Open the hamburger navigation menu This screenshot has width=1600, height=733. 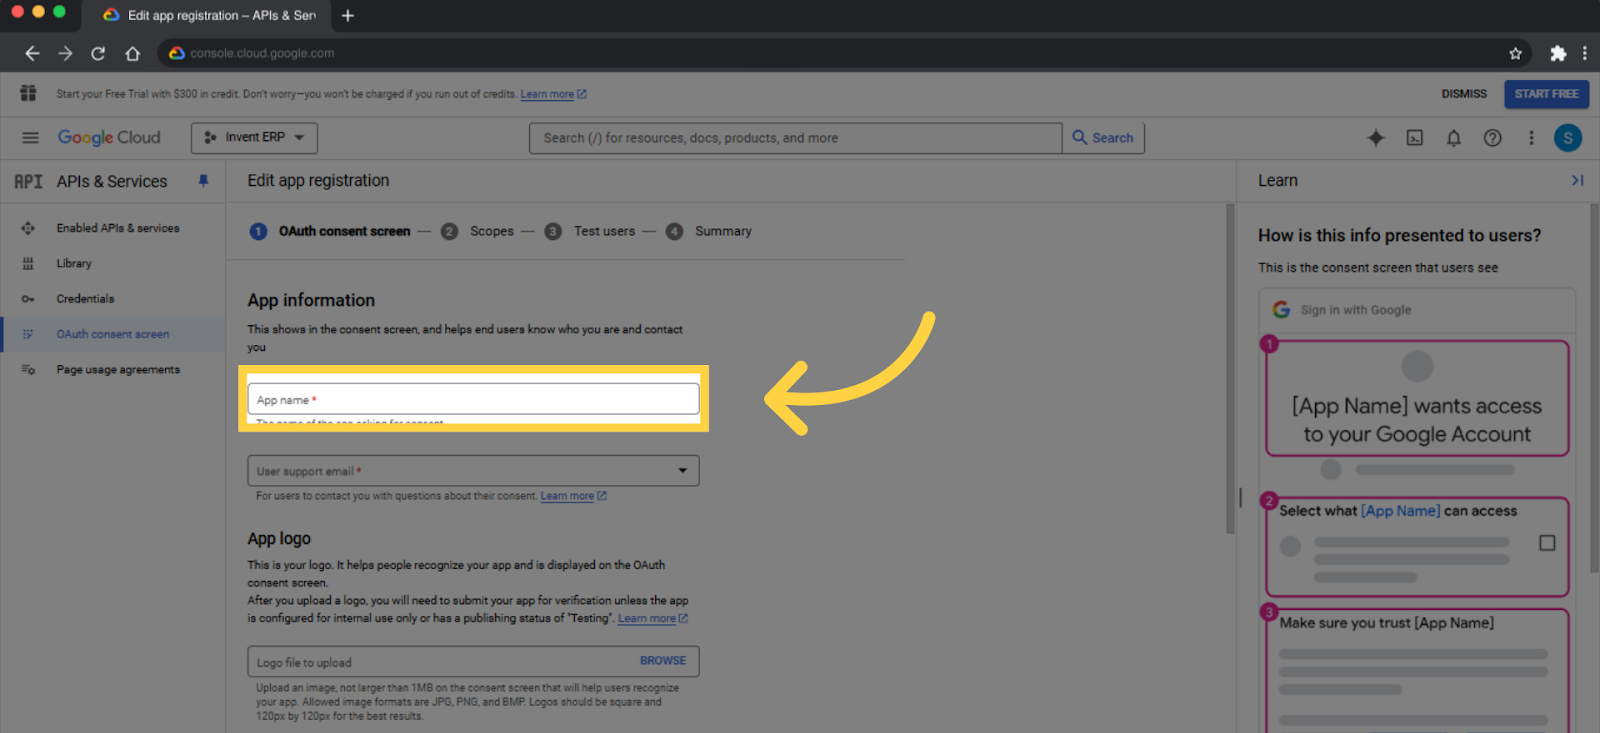30,138
